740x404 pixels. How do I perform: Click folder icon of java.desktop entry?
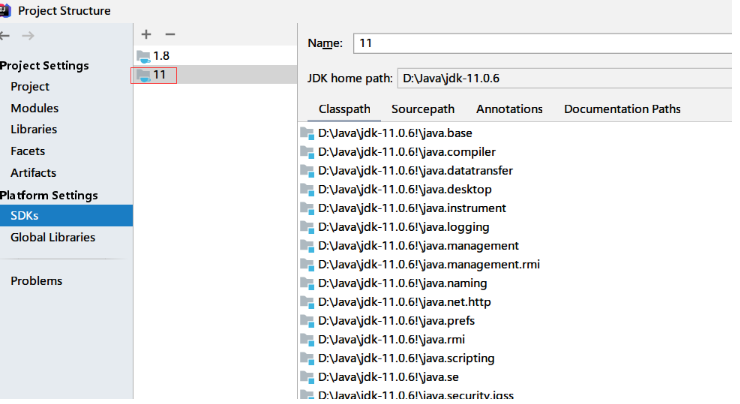tap(307, 190)
